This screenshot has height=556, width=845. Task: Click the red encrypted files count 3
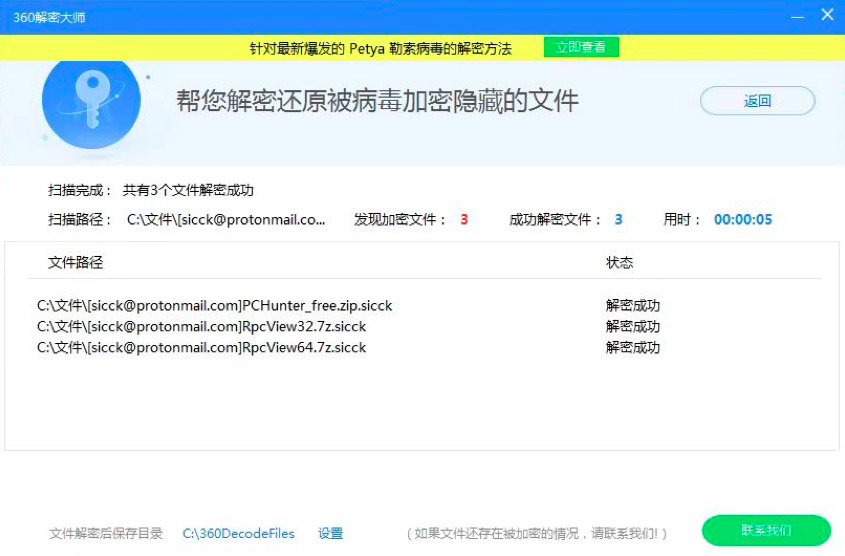coord(464,220)
